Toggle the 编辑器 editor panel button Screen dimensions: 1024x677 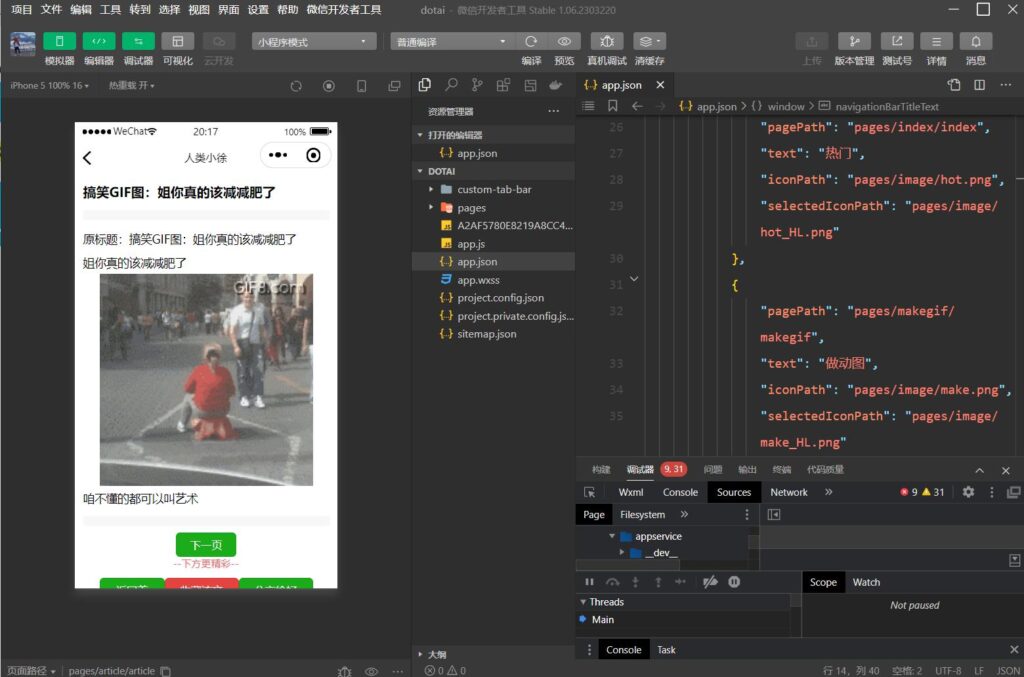(x=98, y=41)
